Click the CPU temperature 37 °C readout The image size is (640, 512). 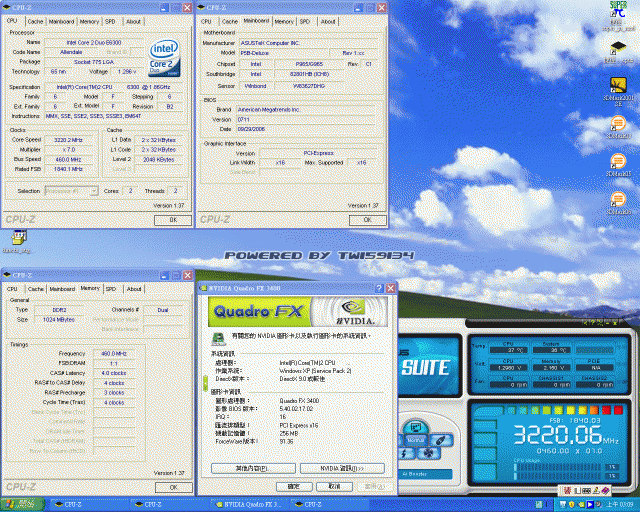[508, 350]
